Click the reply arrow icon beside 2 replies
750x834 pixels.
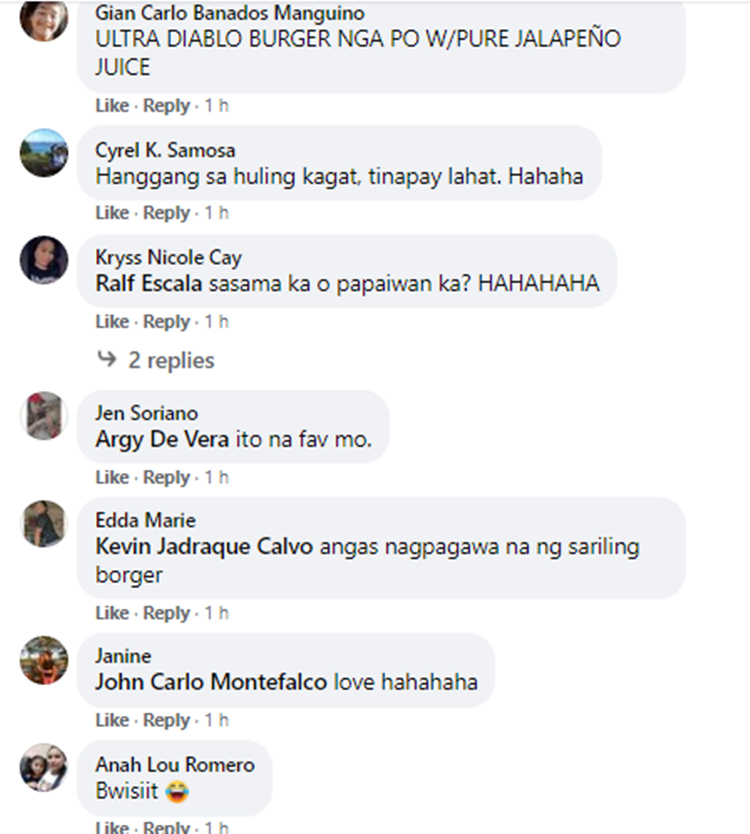tap(107, 359)
